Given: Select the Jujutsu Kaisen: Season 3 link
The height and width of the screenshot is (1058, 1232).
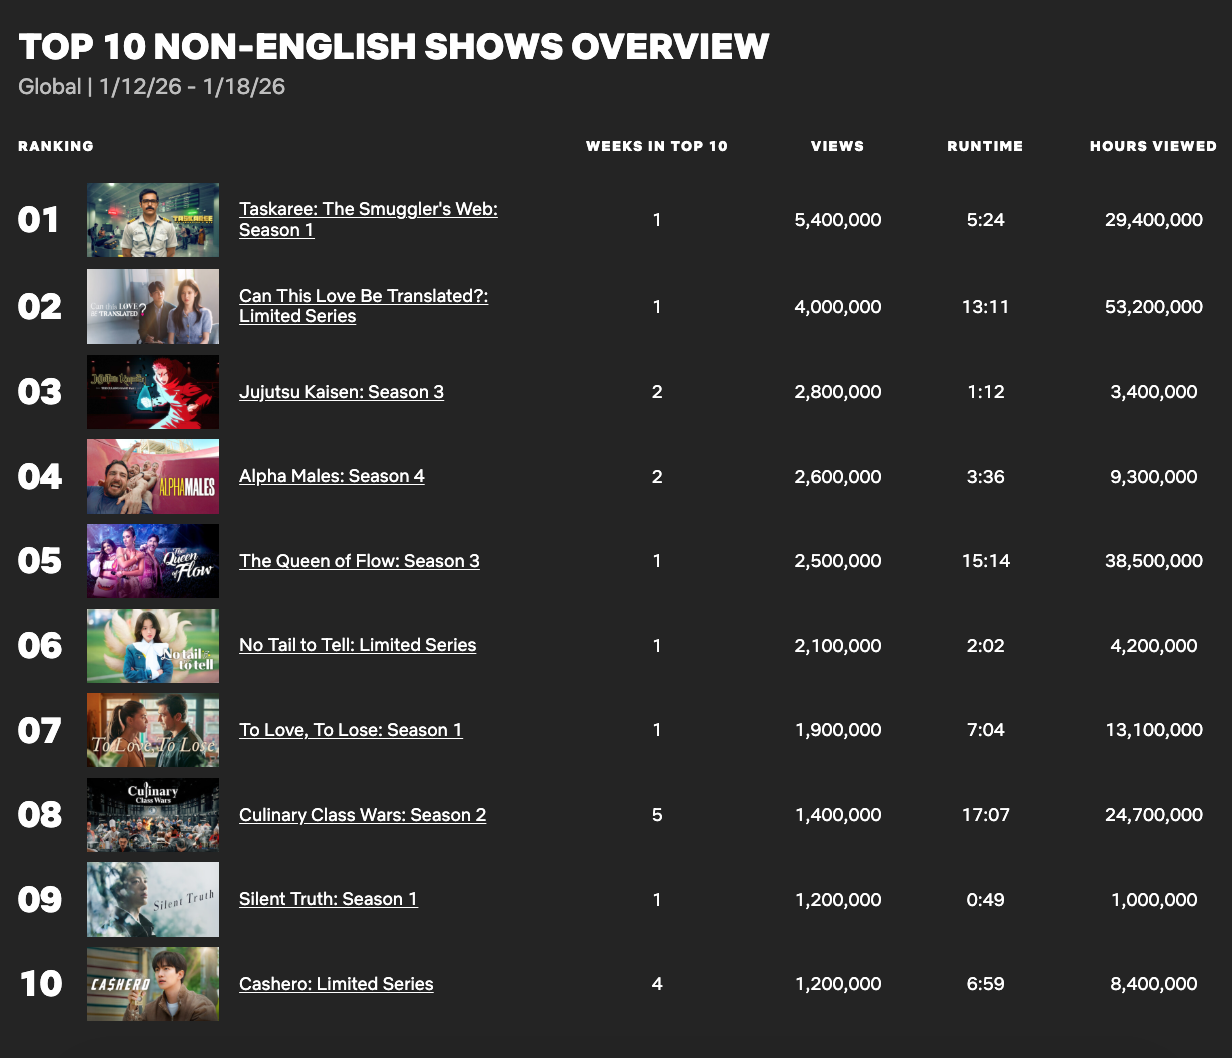Looking at the screenshot, I should click(341, 392).
